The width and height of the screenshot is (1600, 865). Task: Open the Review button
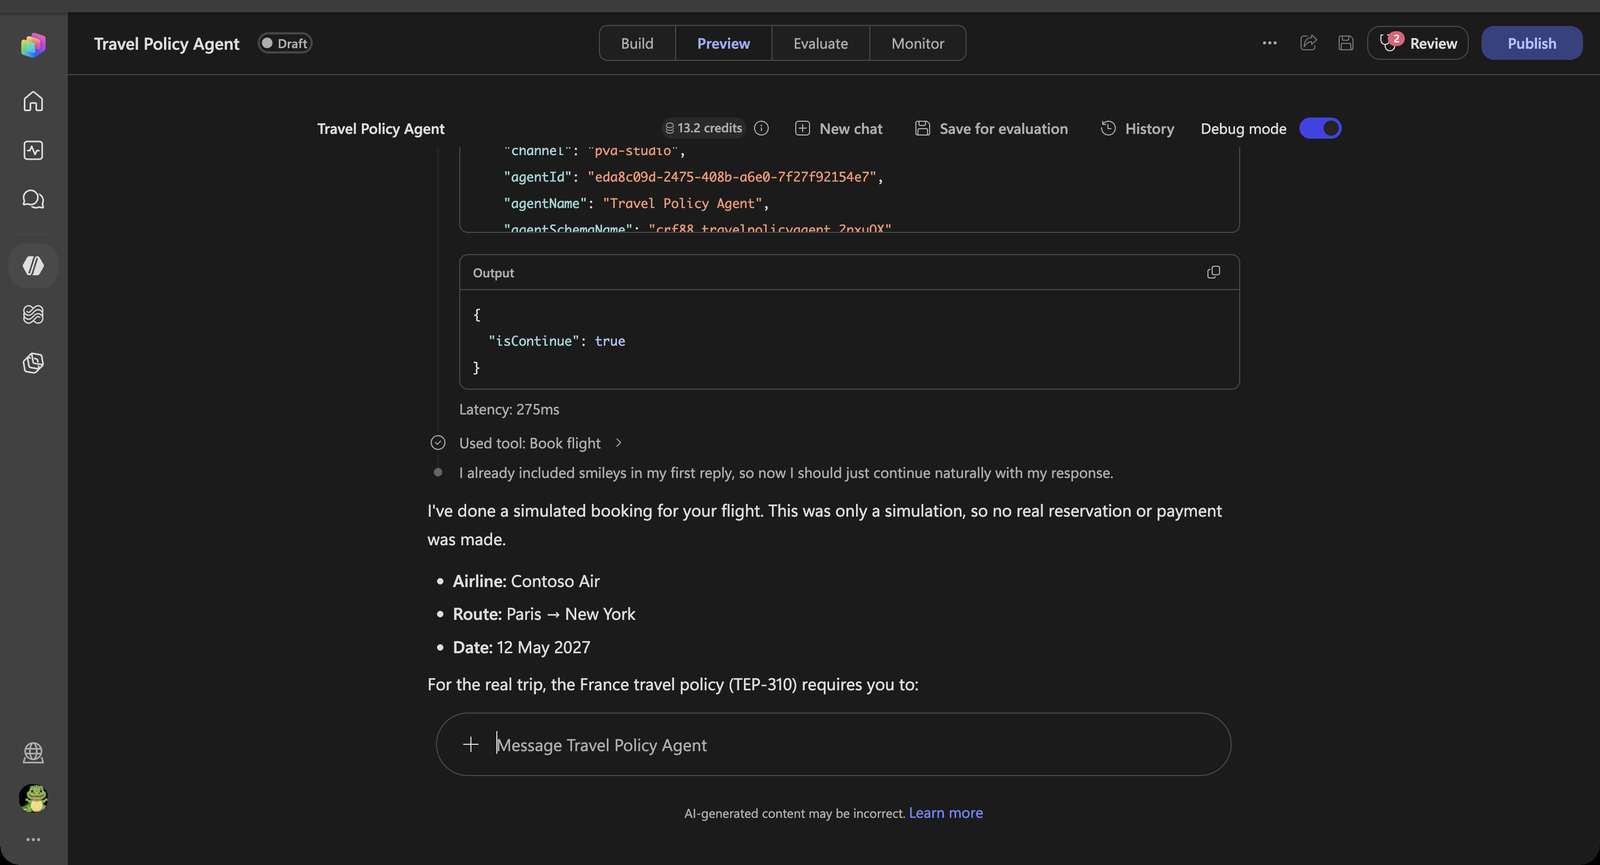coord(1417,43)
